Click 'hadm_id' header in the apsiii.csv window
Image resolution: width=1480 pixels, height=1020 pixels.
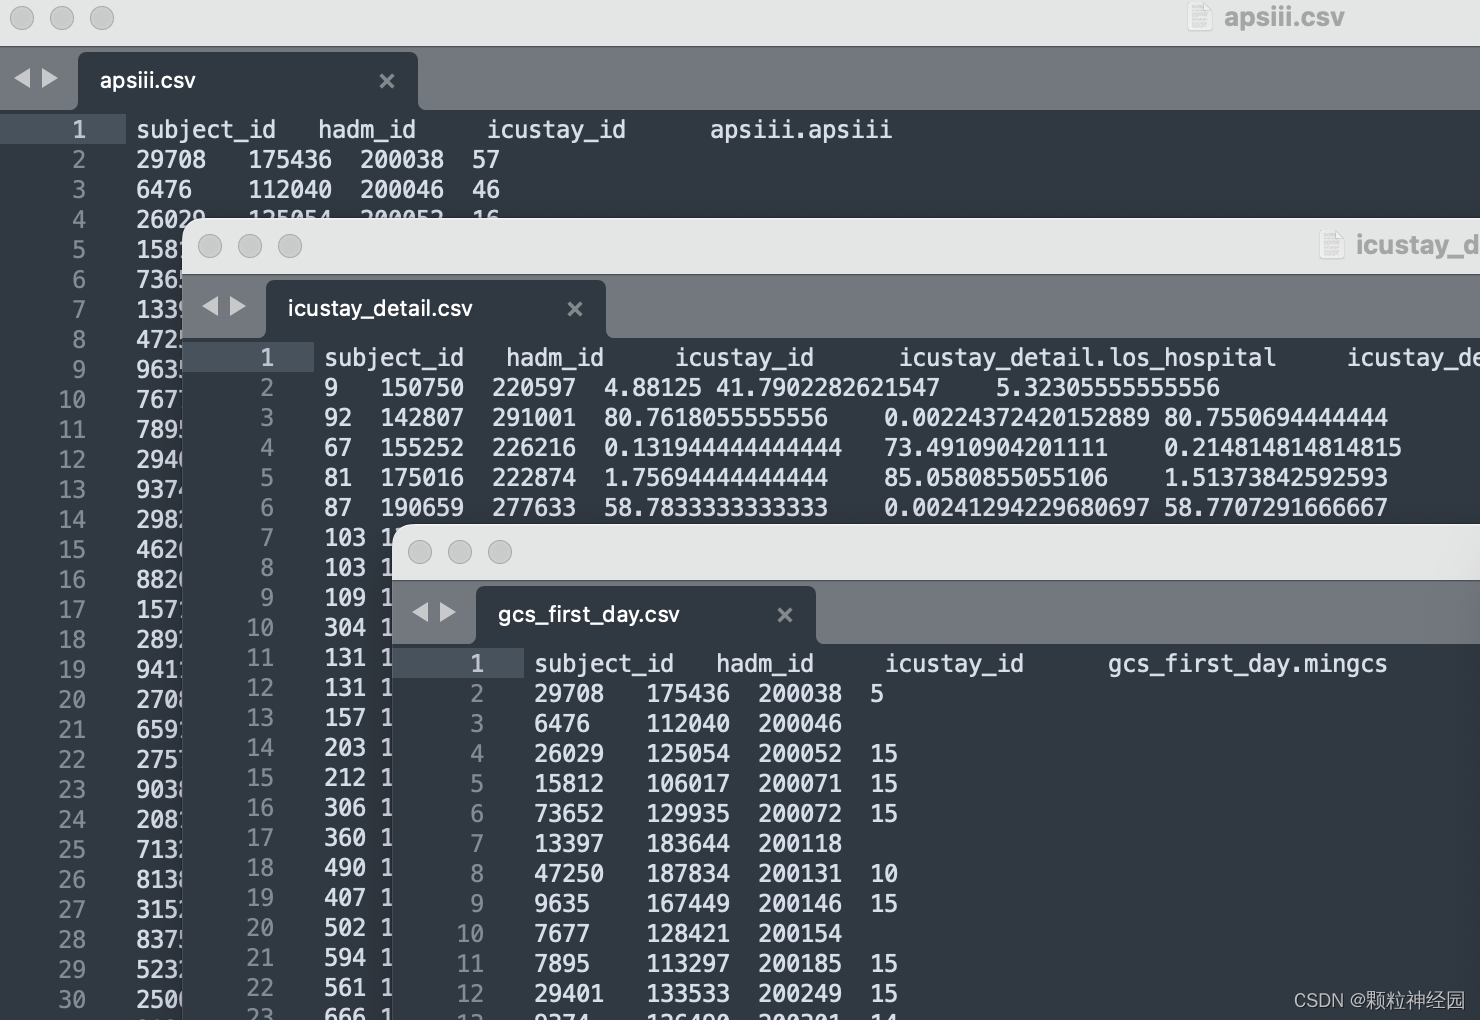point(367,130)
